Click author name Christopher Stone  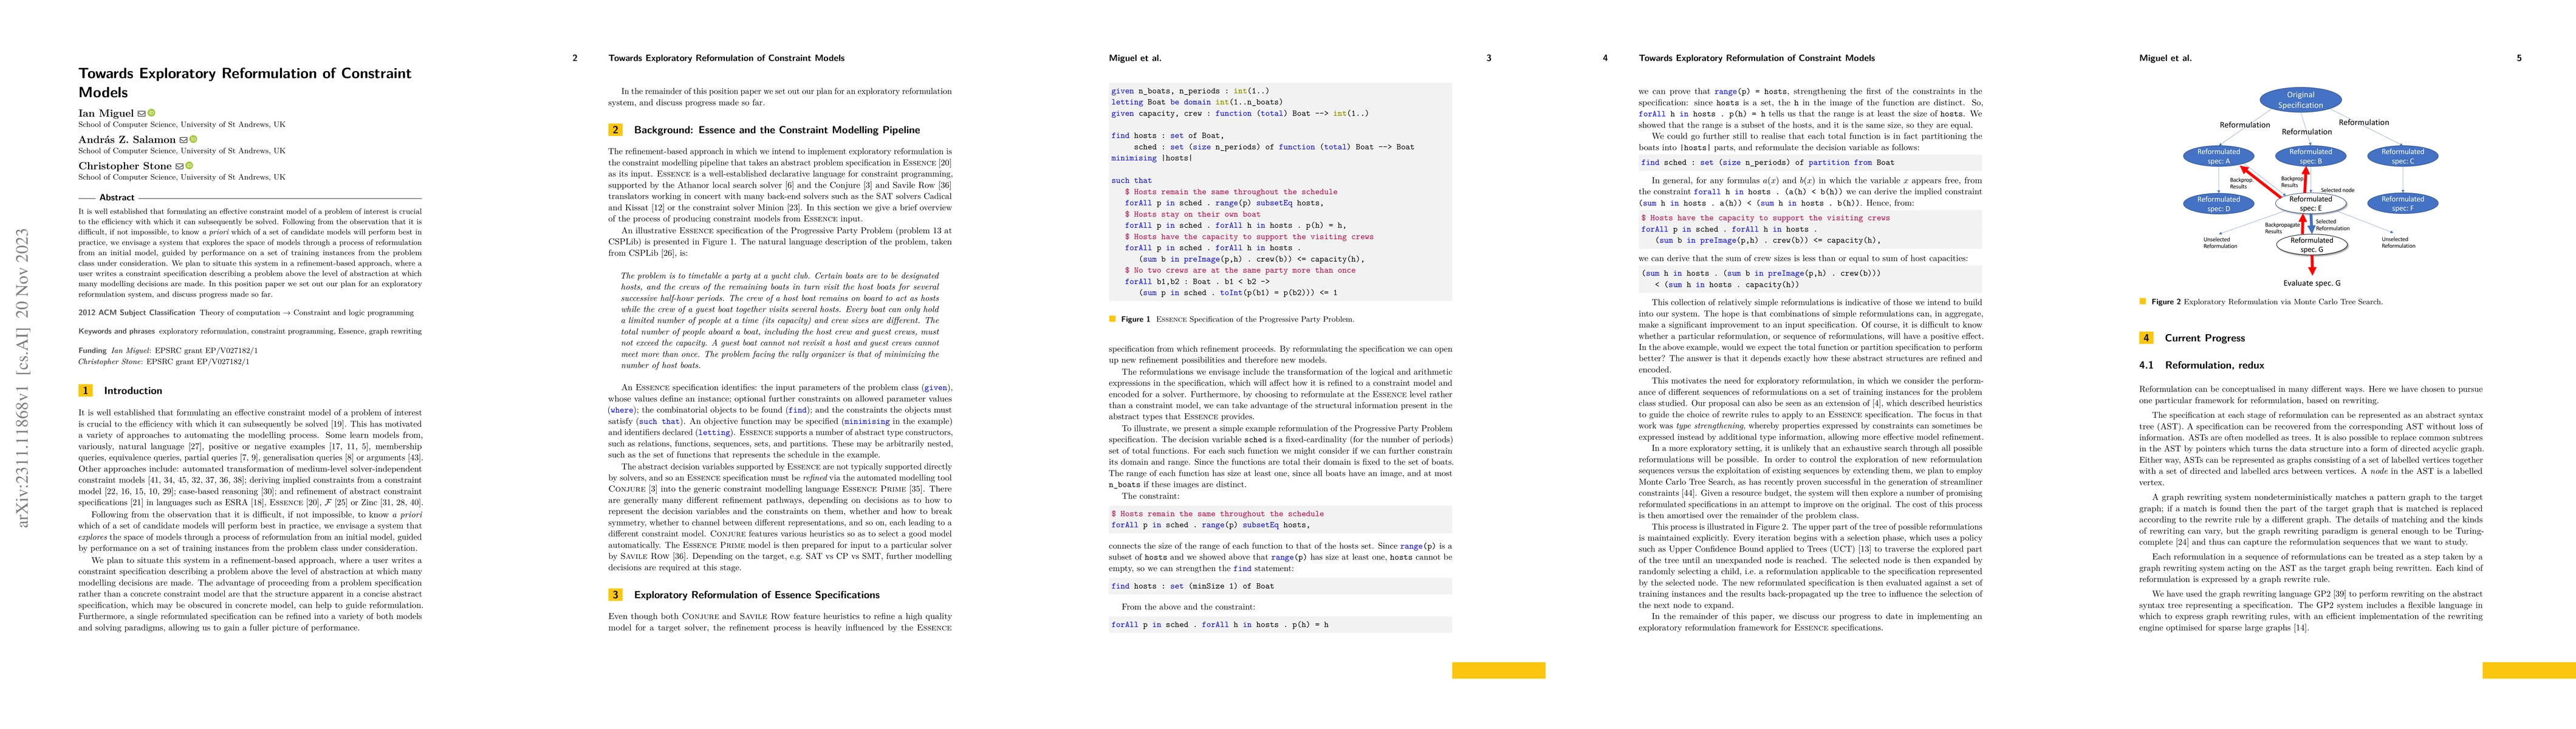125,166
